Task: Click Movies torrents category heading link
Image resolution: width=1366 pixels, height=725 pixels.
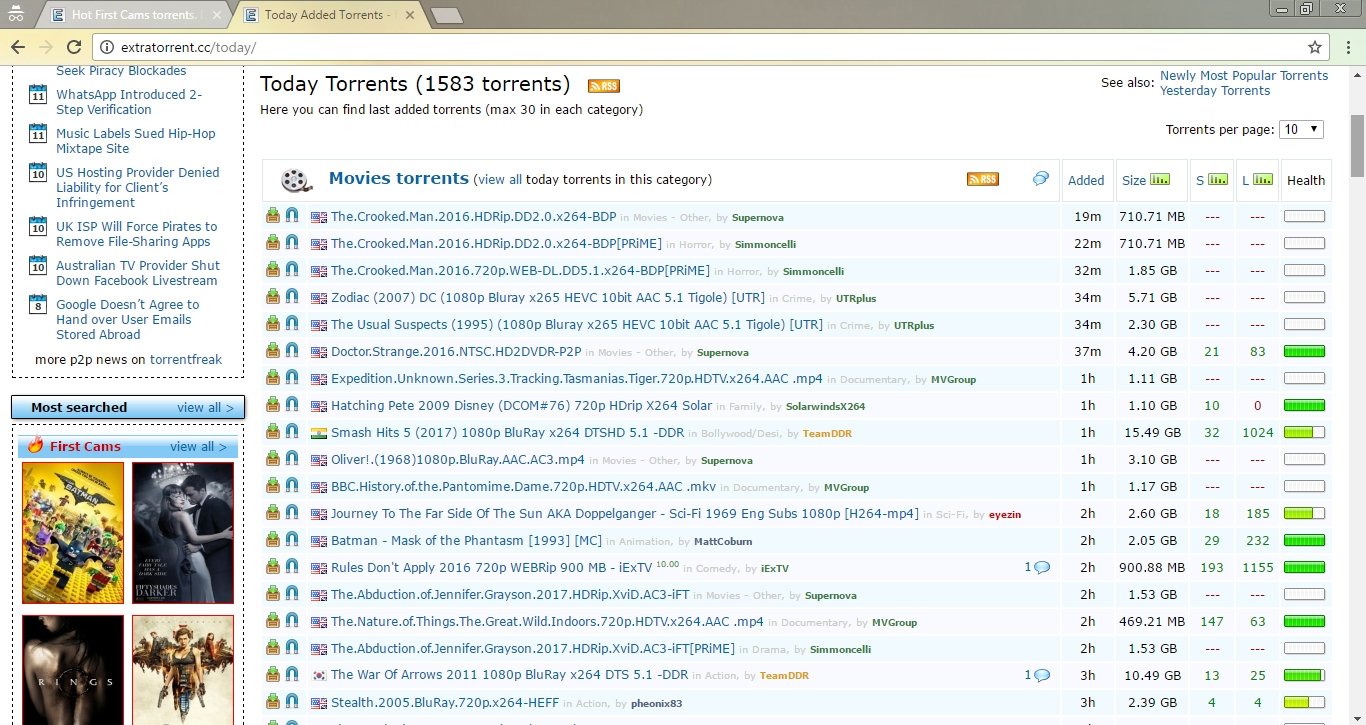Action: click(x=399, y=179)
